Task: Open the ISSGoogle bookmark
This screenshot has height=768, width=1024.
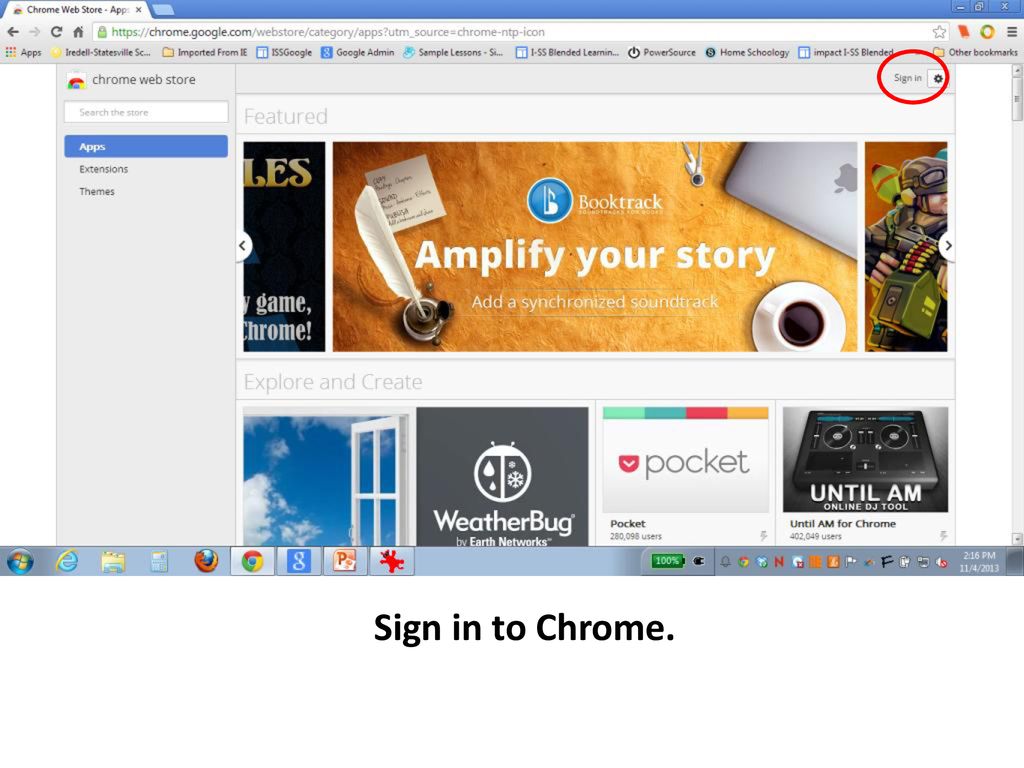Action: point(284,52)
